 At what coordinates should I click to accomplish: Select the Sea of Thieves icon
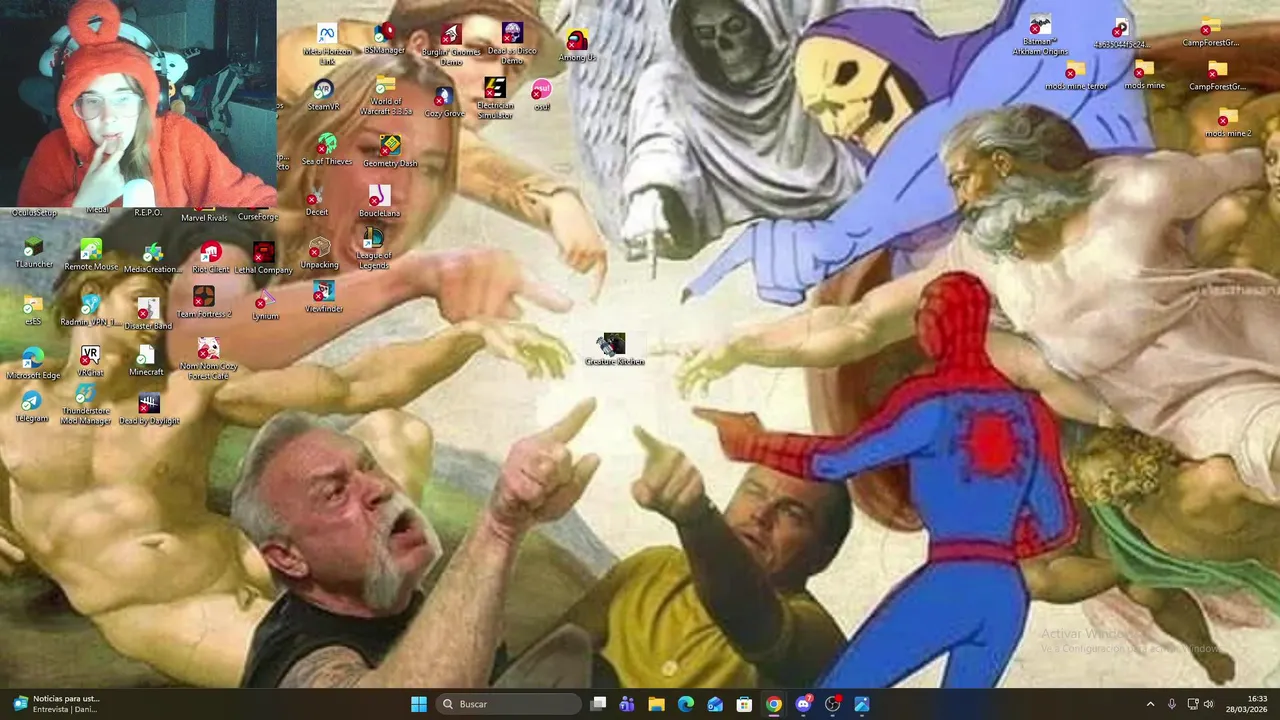tap(327, 150)
